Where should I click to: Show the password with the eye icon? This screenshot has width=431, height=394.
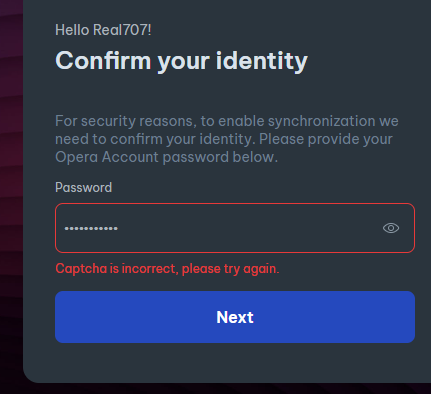pos(391,228)
